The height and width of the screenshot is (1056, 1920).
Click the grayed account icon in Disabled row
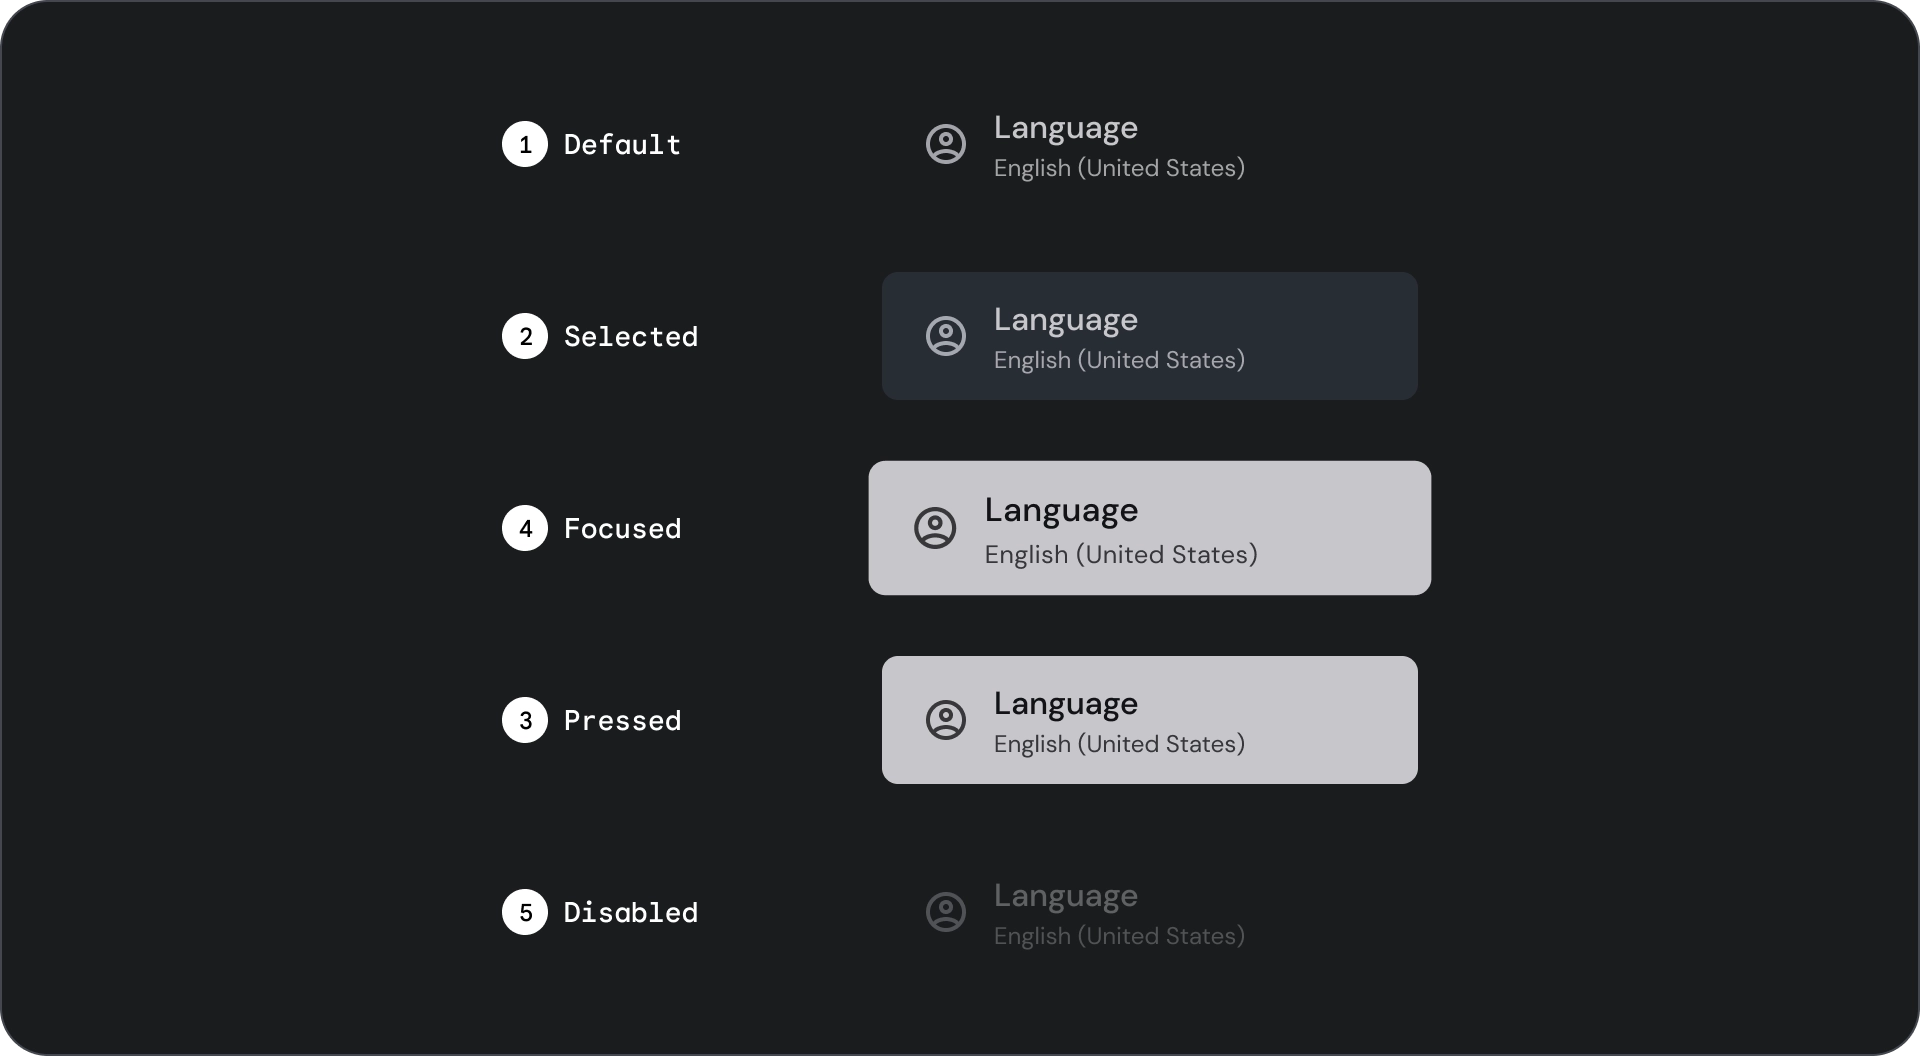[946, 912]
